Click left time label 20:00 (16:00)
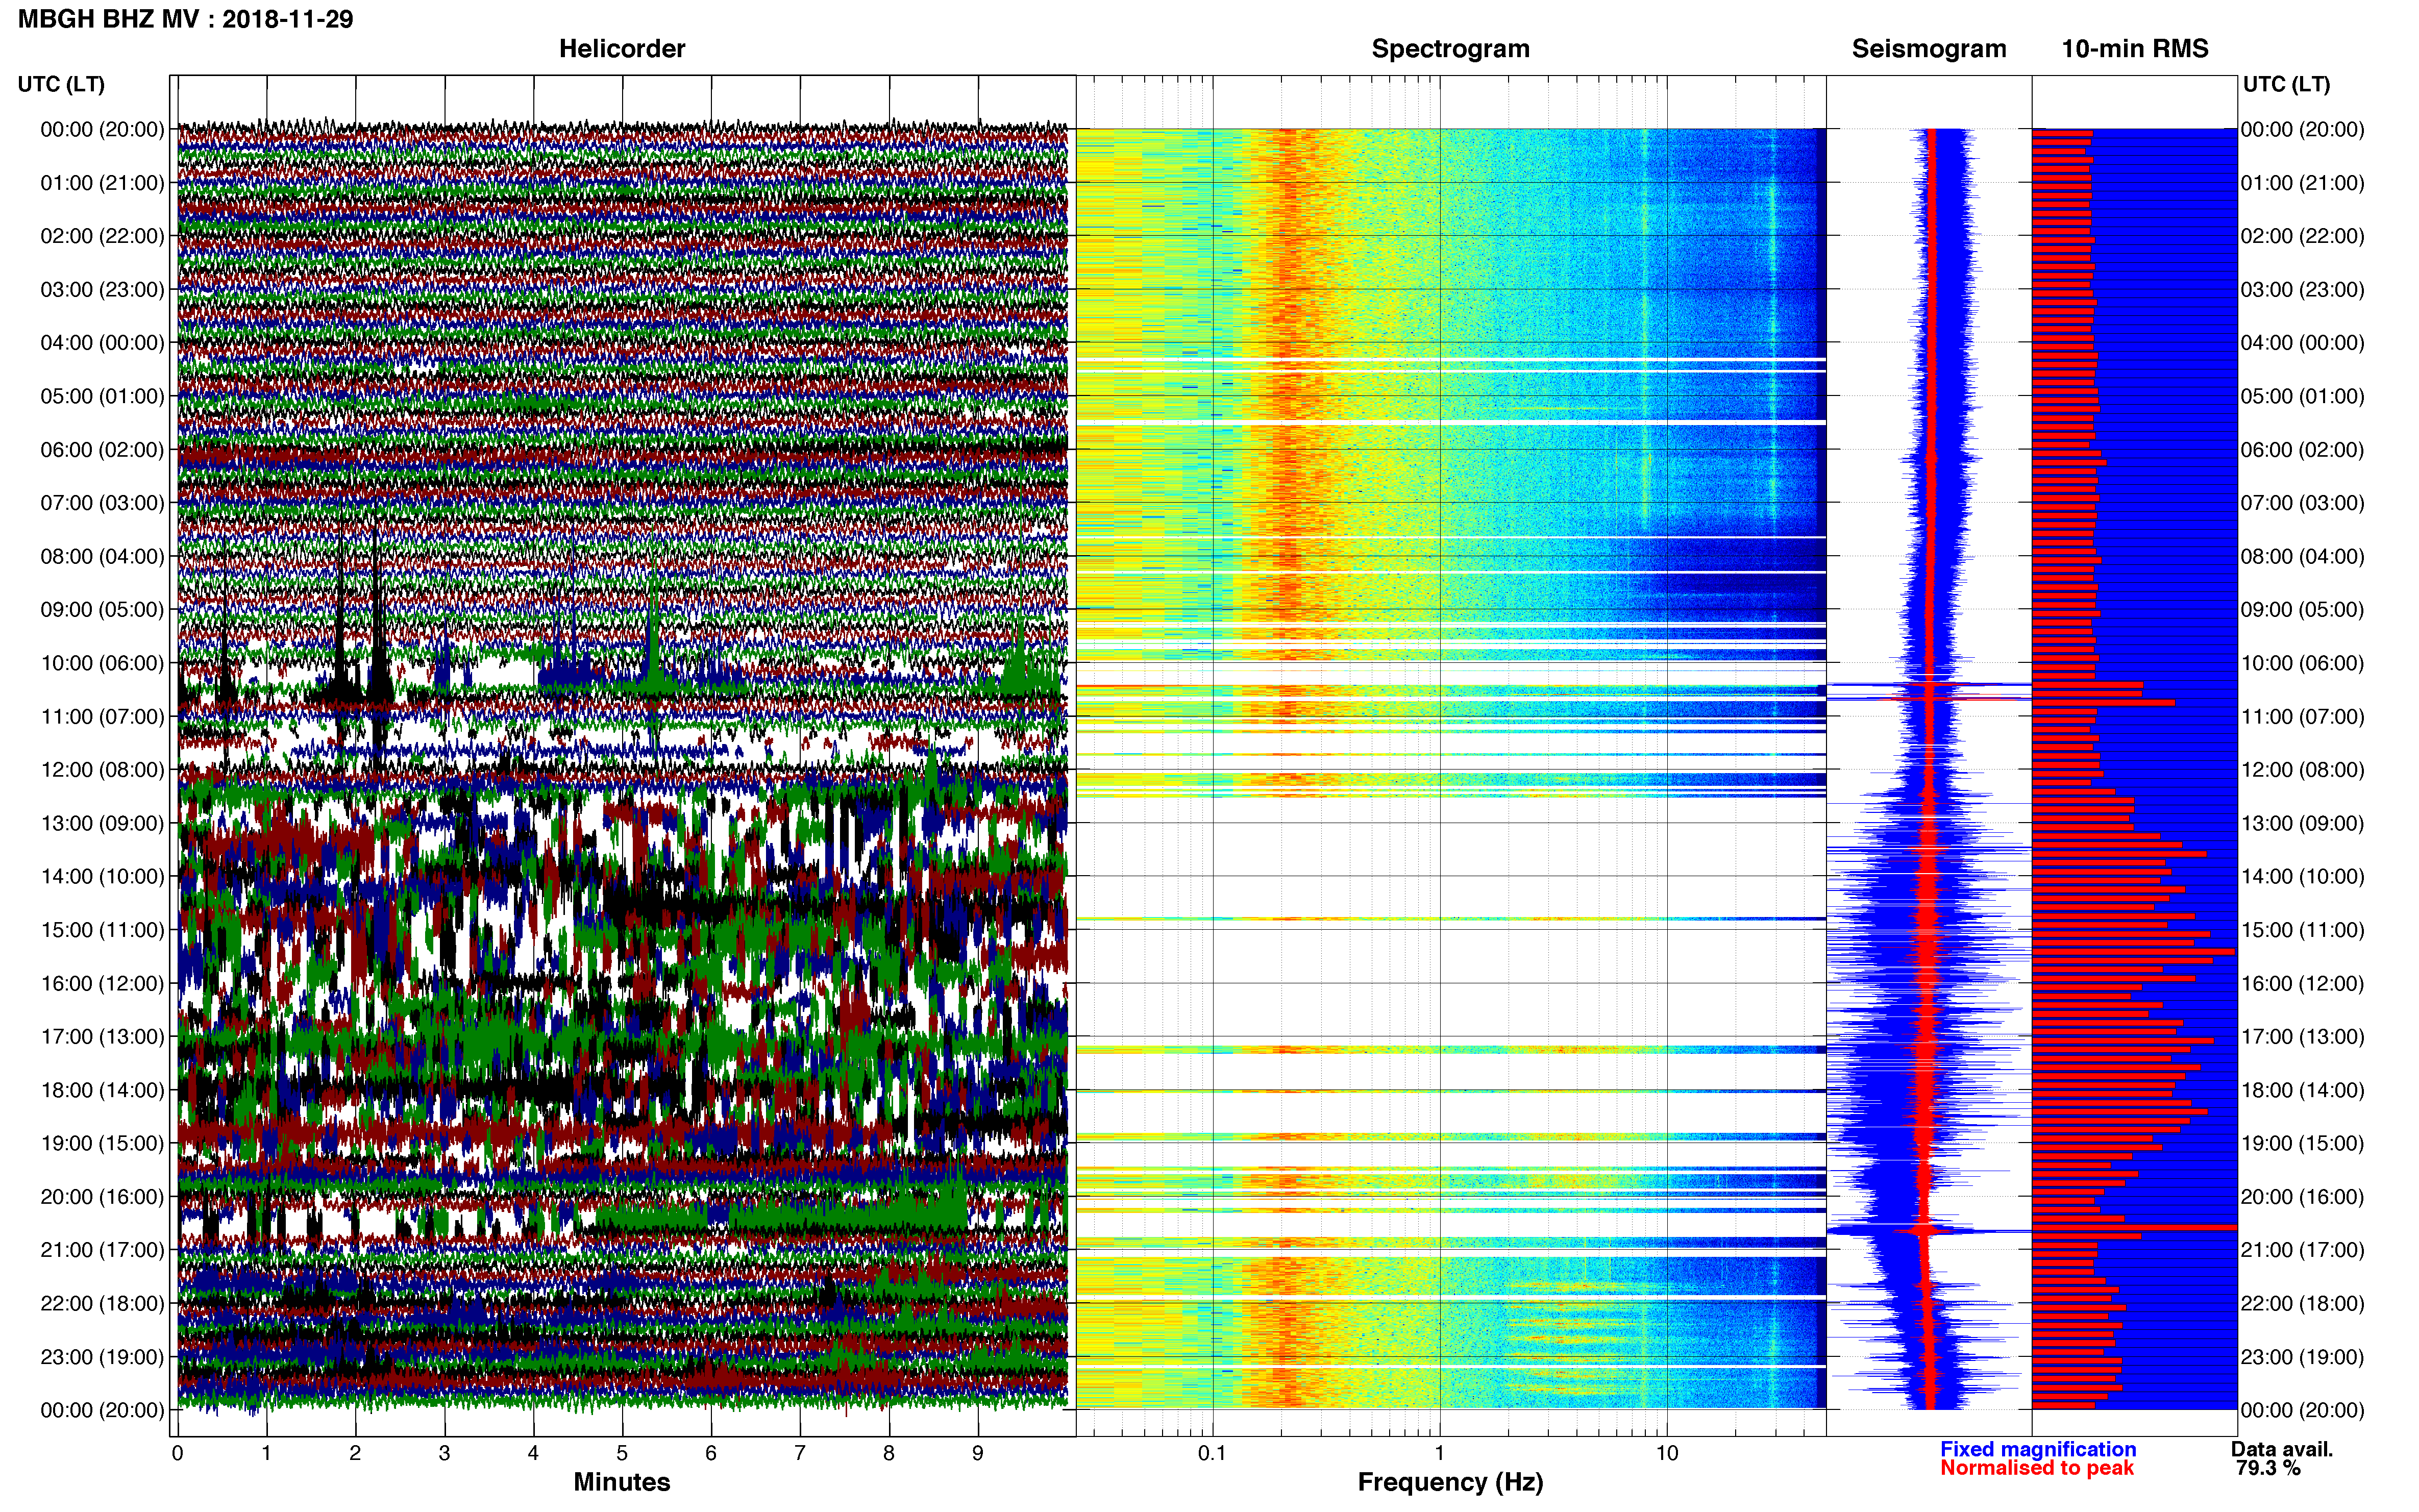 (102, 1197)
